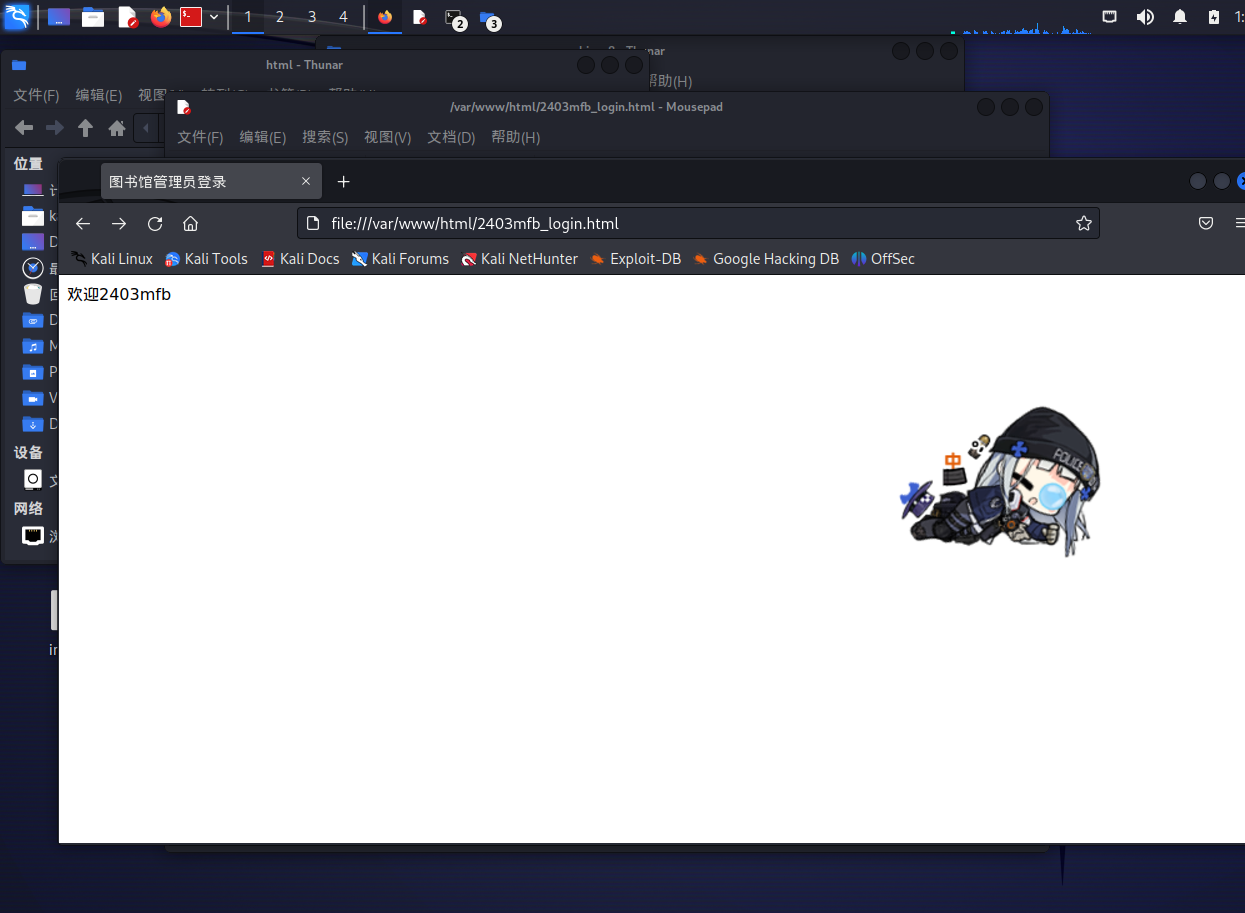
Task: Reload the current Firefox page
Action: coord(155,223)
